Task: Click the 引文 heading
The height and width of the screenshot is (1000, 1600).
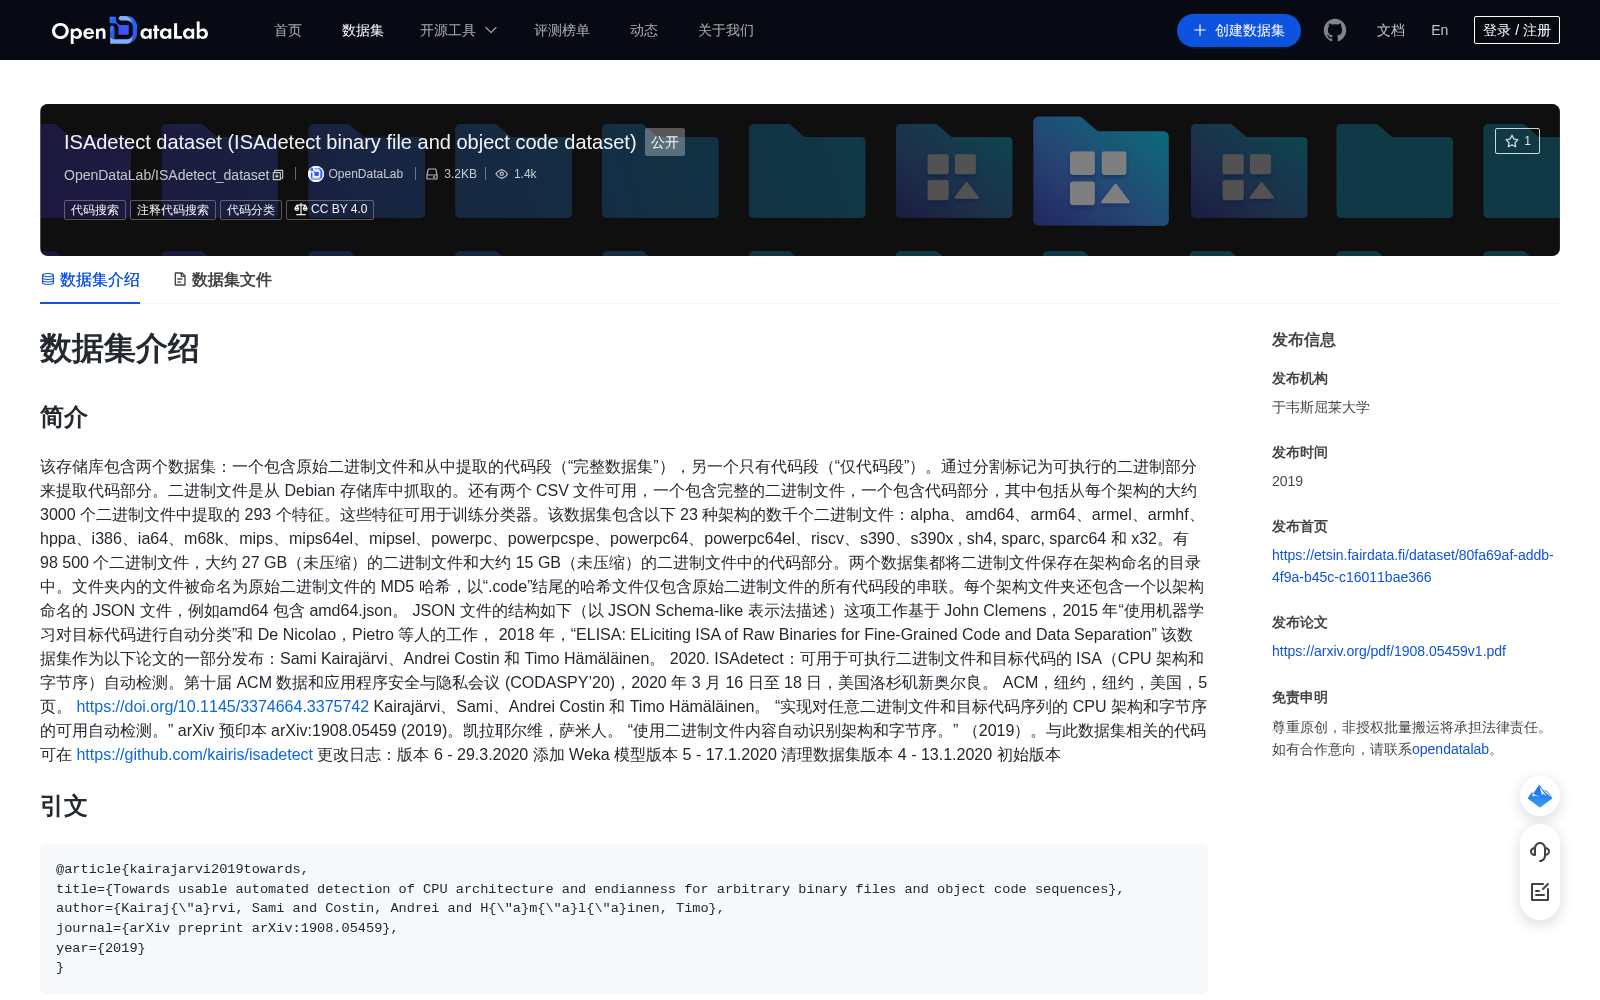Action: pos(64,806)
